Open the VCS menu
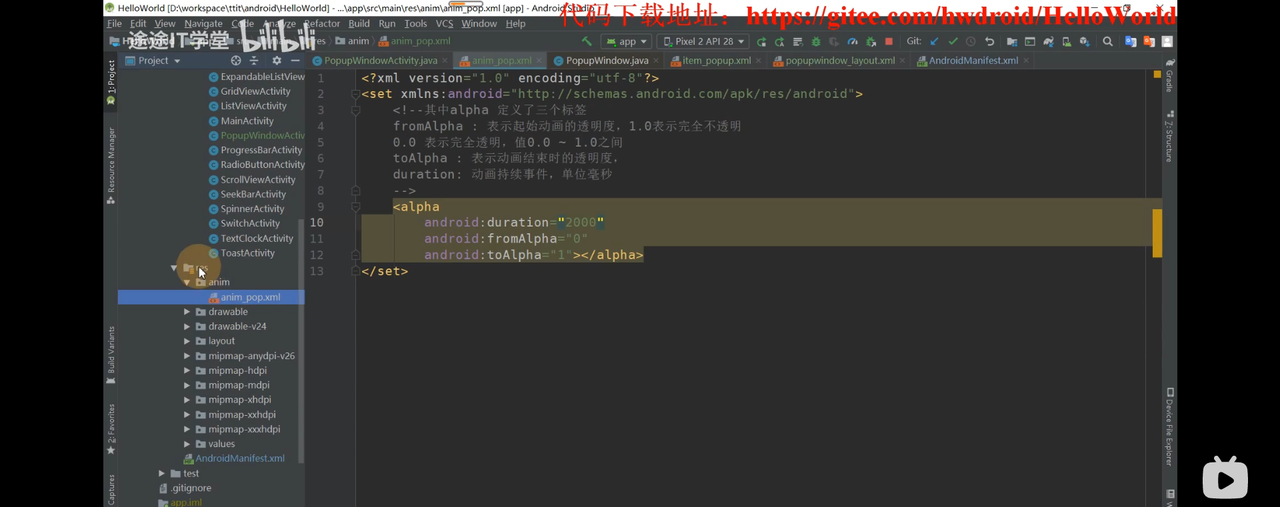Screen dimensions: 1280x507 (444, 23)
